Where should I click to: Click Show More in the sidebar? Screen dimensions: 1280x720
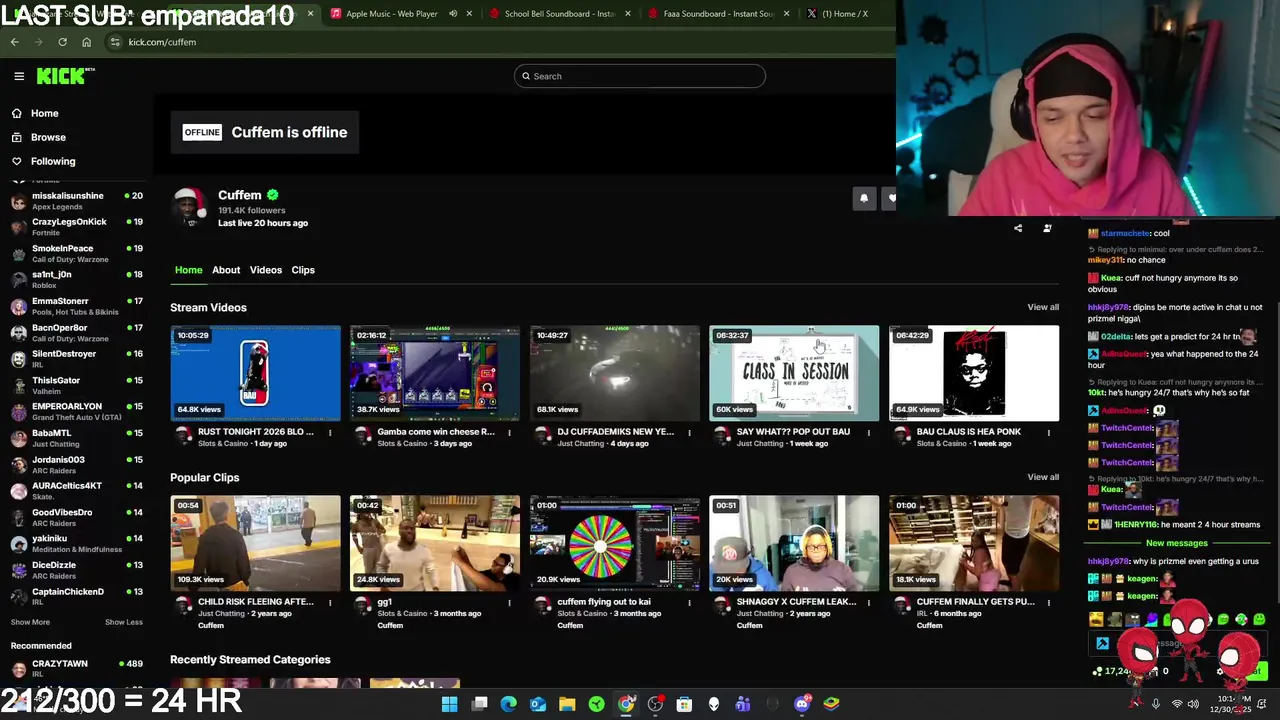(30, 622)
